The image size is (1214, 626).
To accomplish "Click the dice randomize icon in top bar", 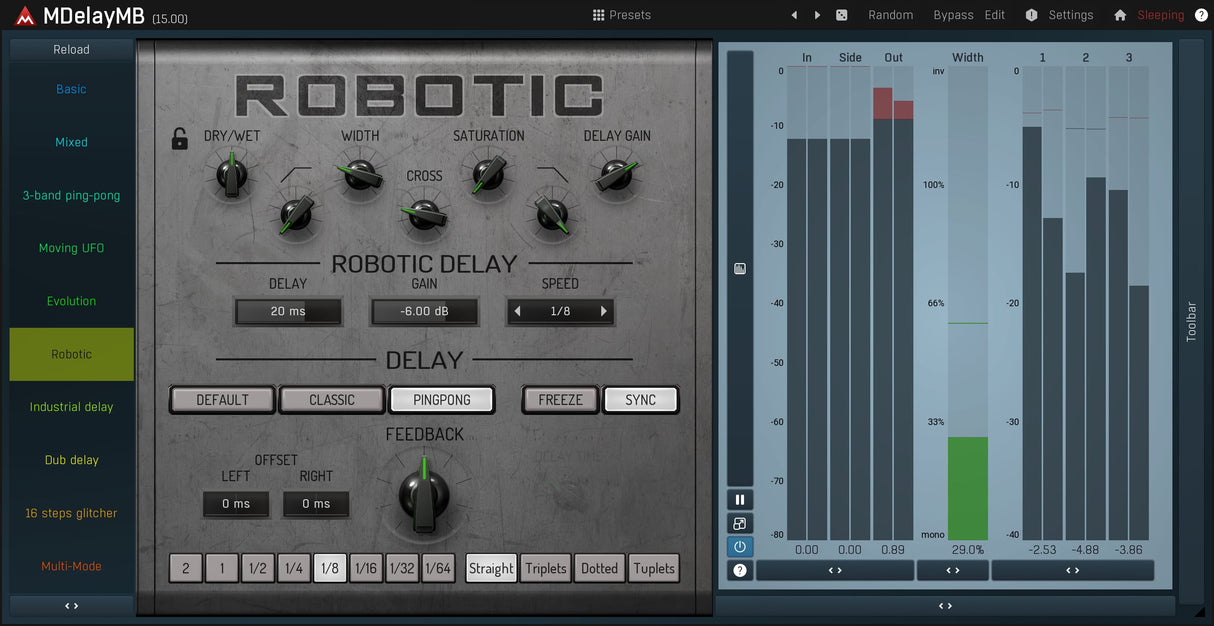I will point(842,15).
